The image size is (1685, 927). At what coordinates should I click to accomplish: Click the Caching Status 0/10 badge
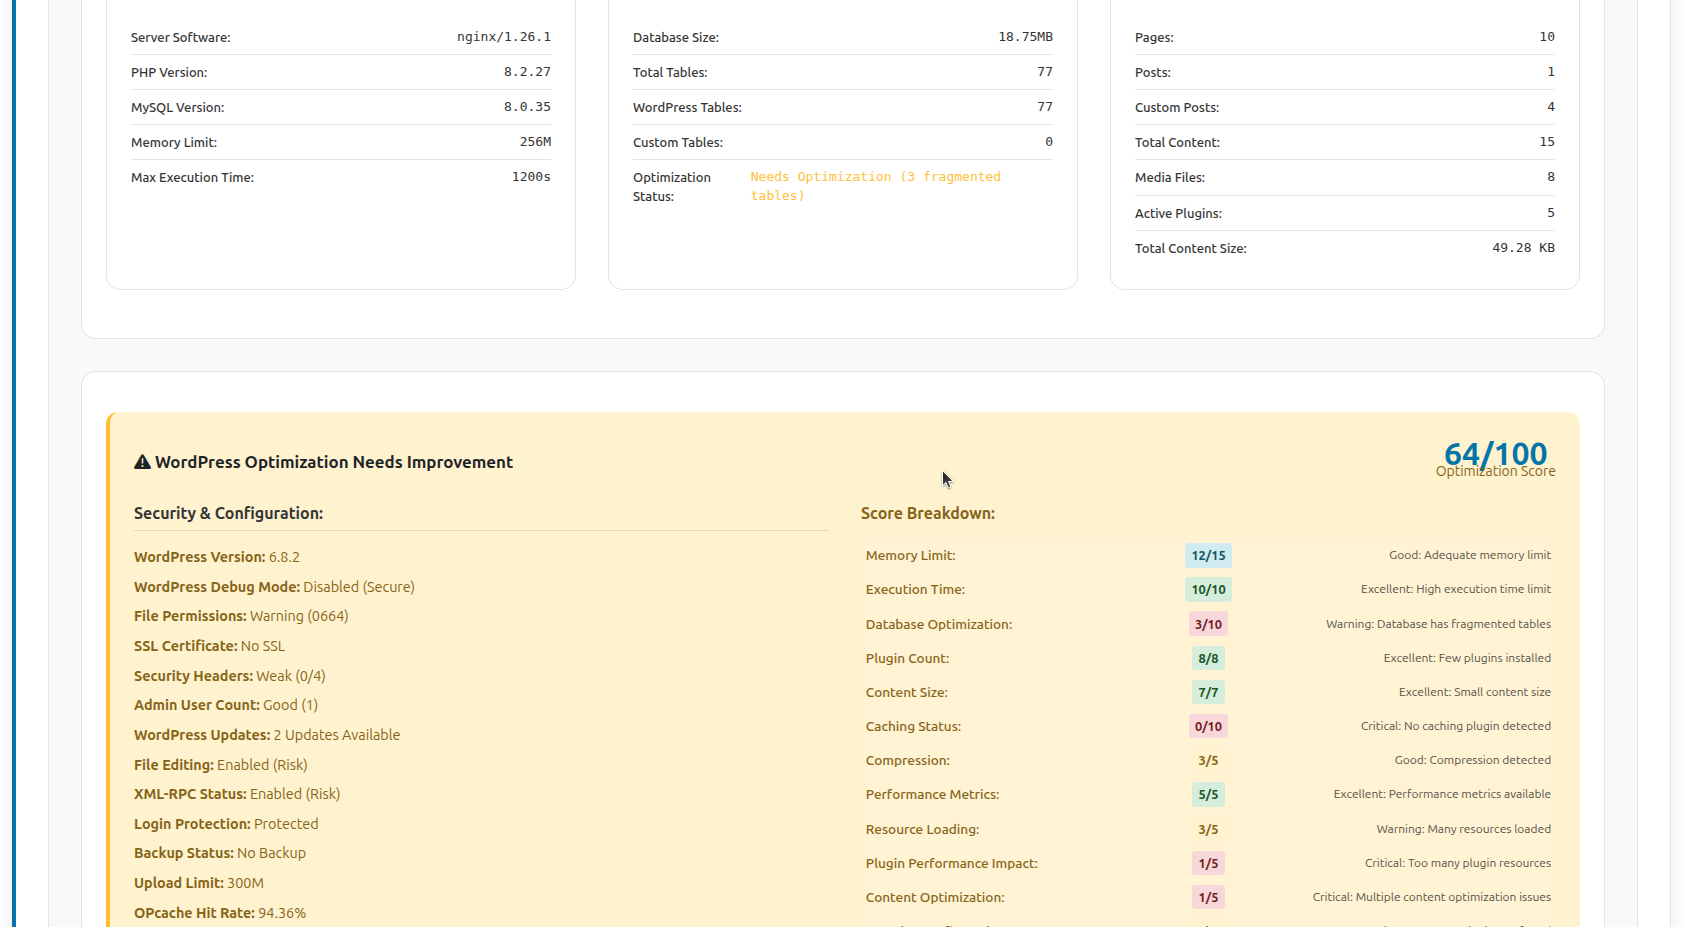[1208, 727]
